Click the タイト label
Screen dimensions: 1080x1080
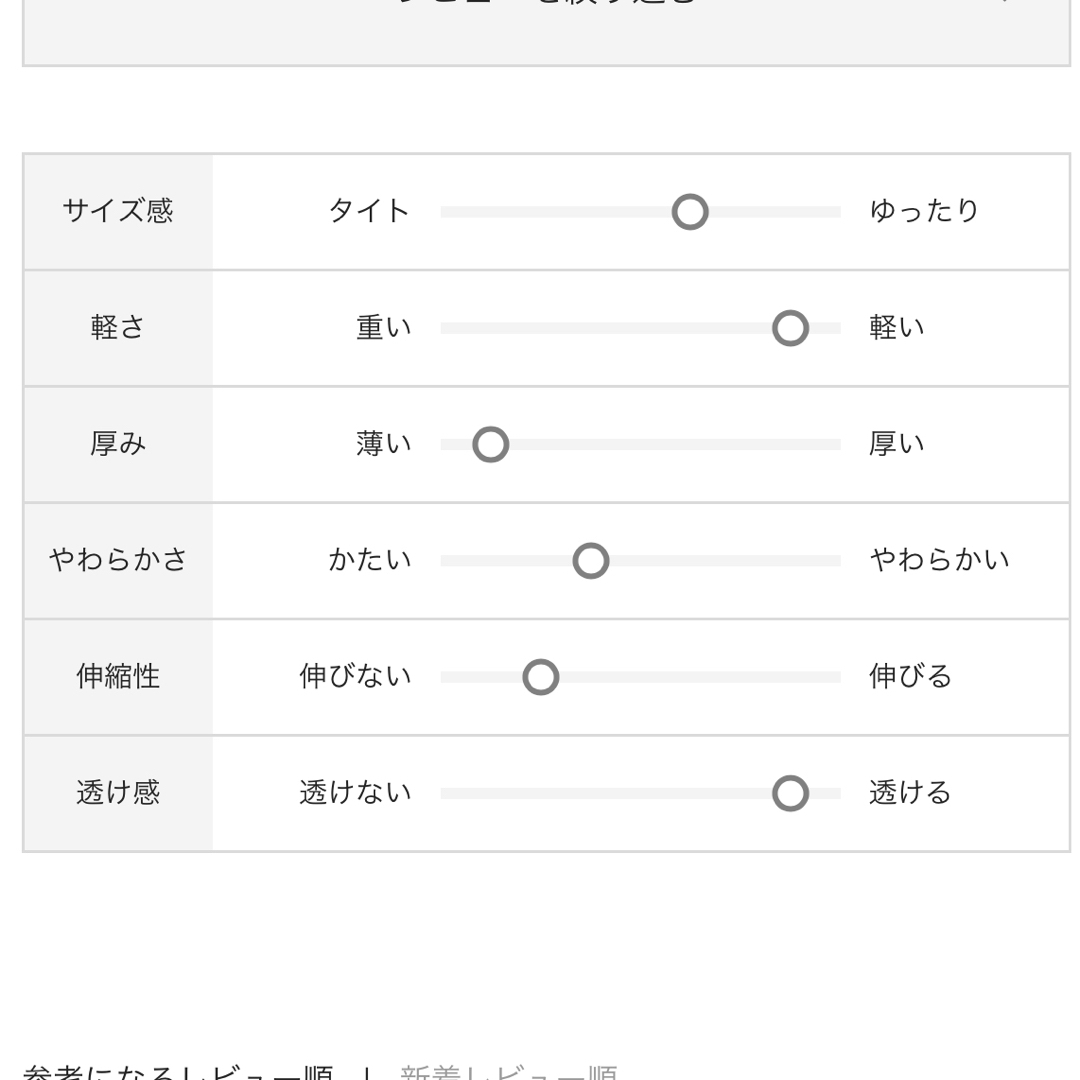[369, 211]
